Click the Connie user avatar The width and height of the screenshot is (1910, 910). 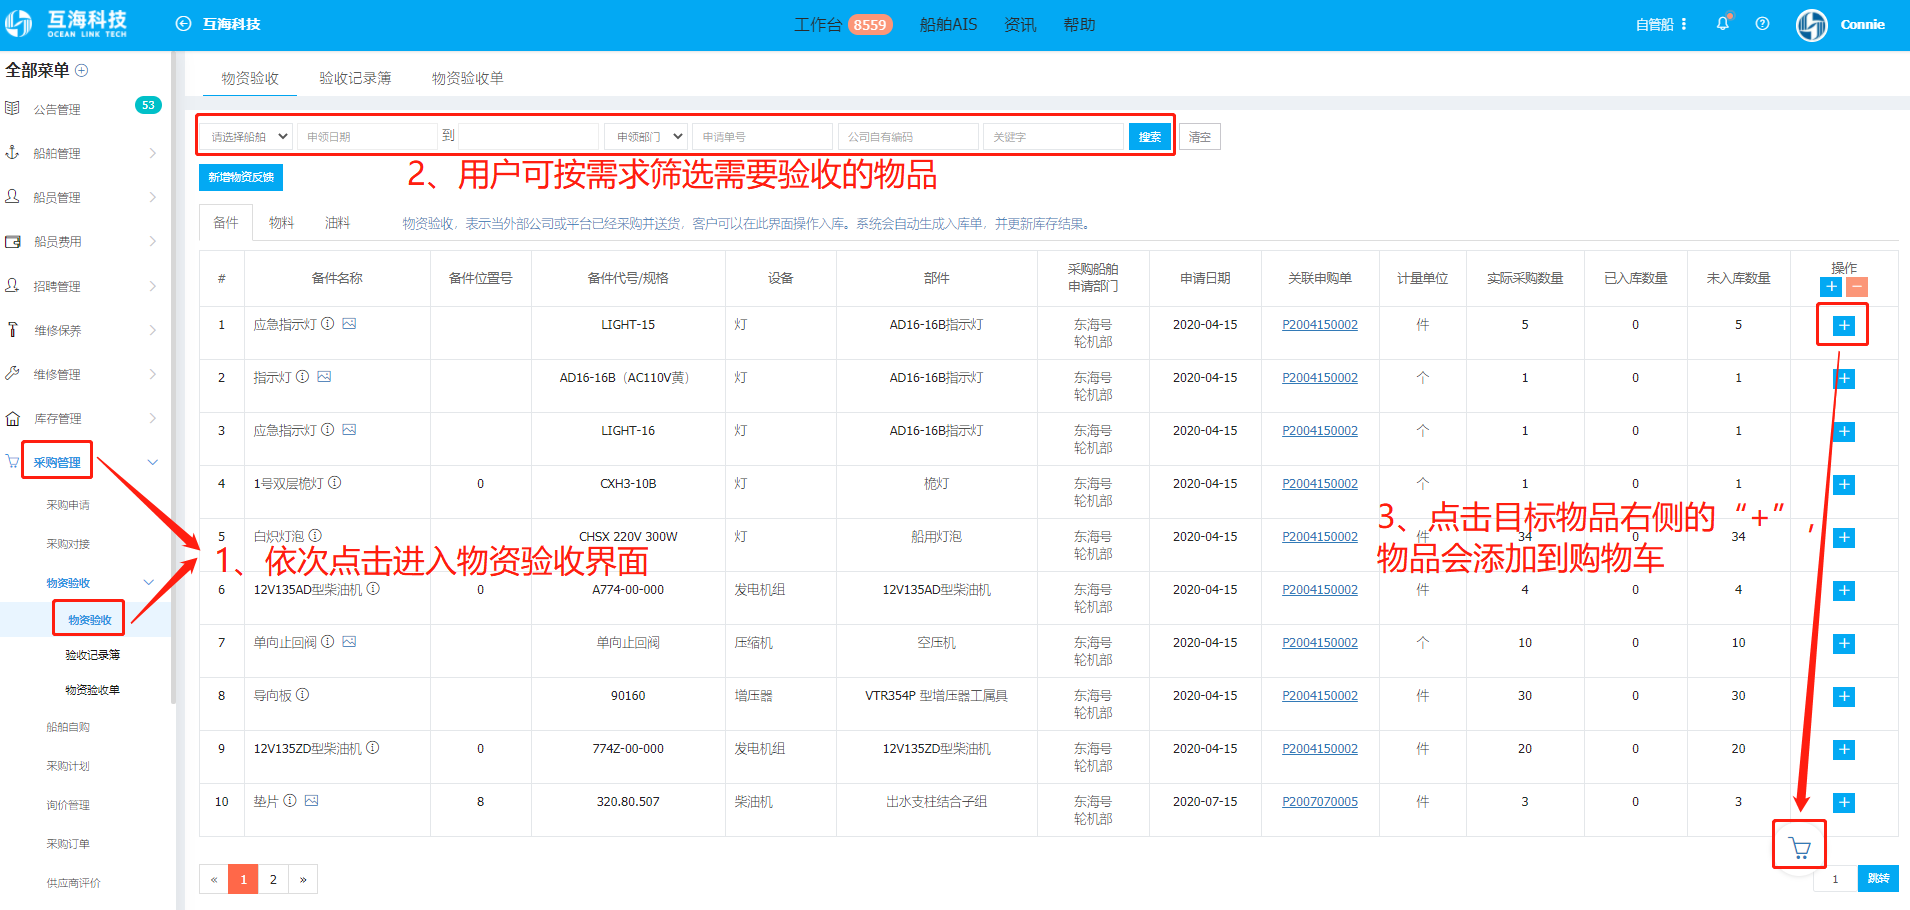pyautogui.click(x=1811, y=25)
